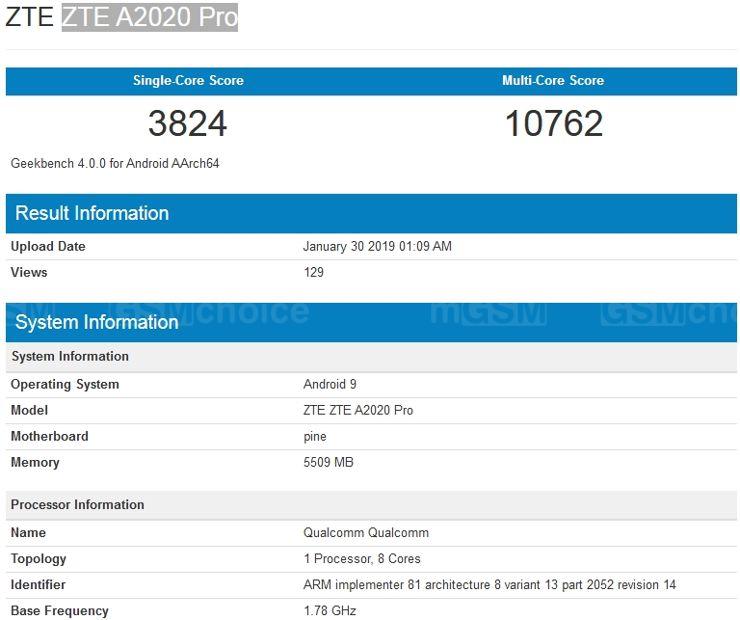Click the upload date January 30 2019
Viewport: 740px width, 620px height.
point(377,246)
